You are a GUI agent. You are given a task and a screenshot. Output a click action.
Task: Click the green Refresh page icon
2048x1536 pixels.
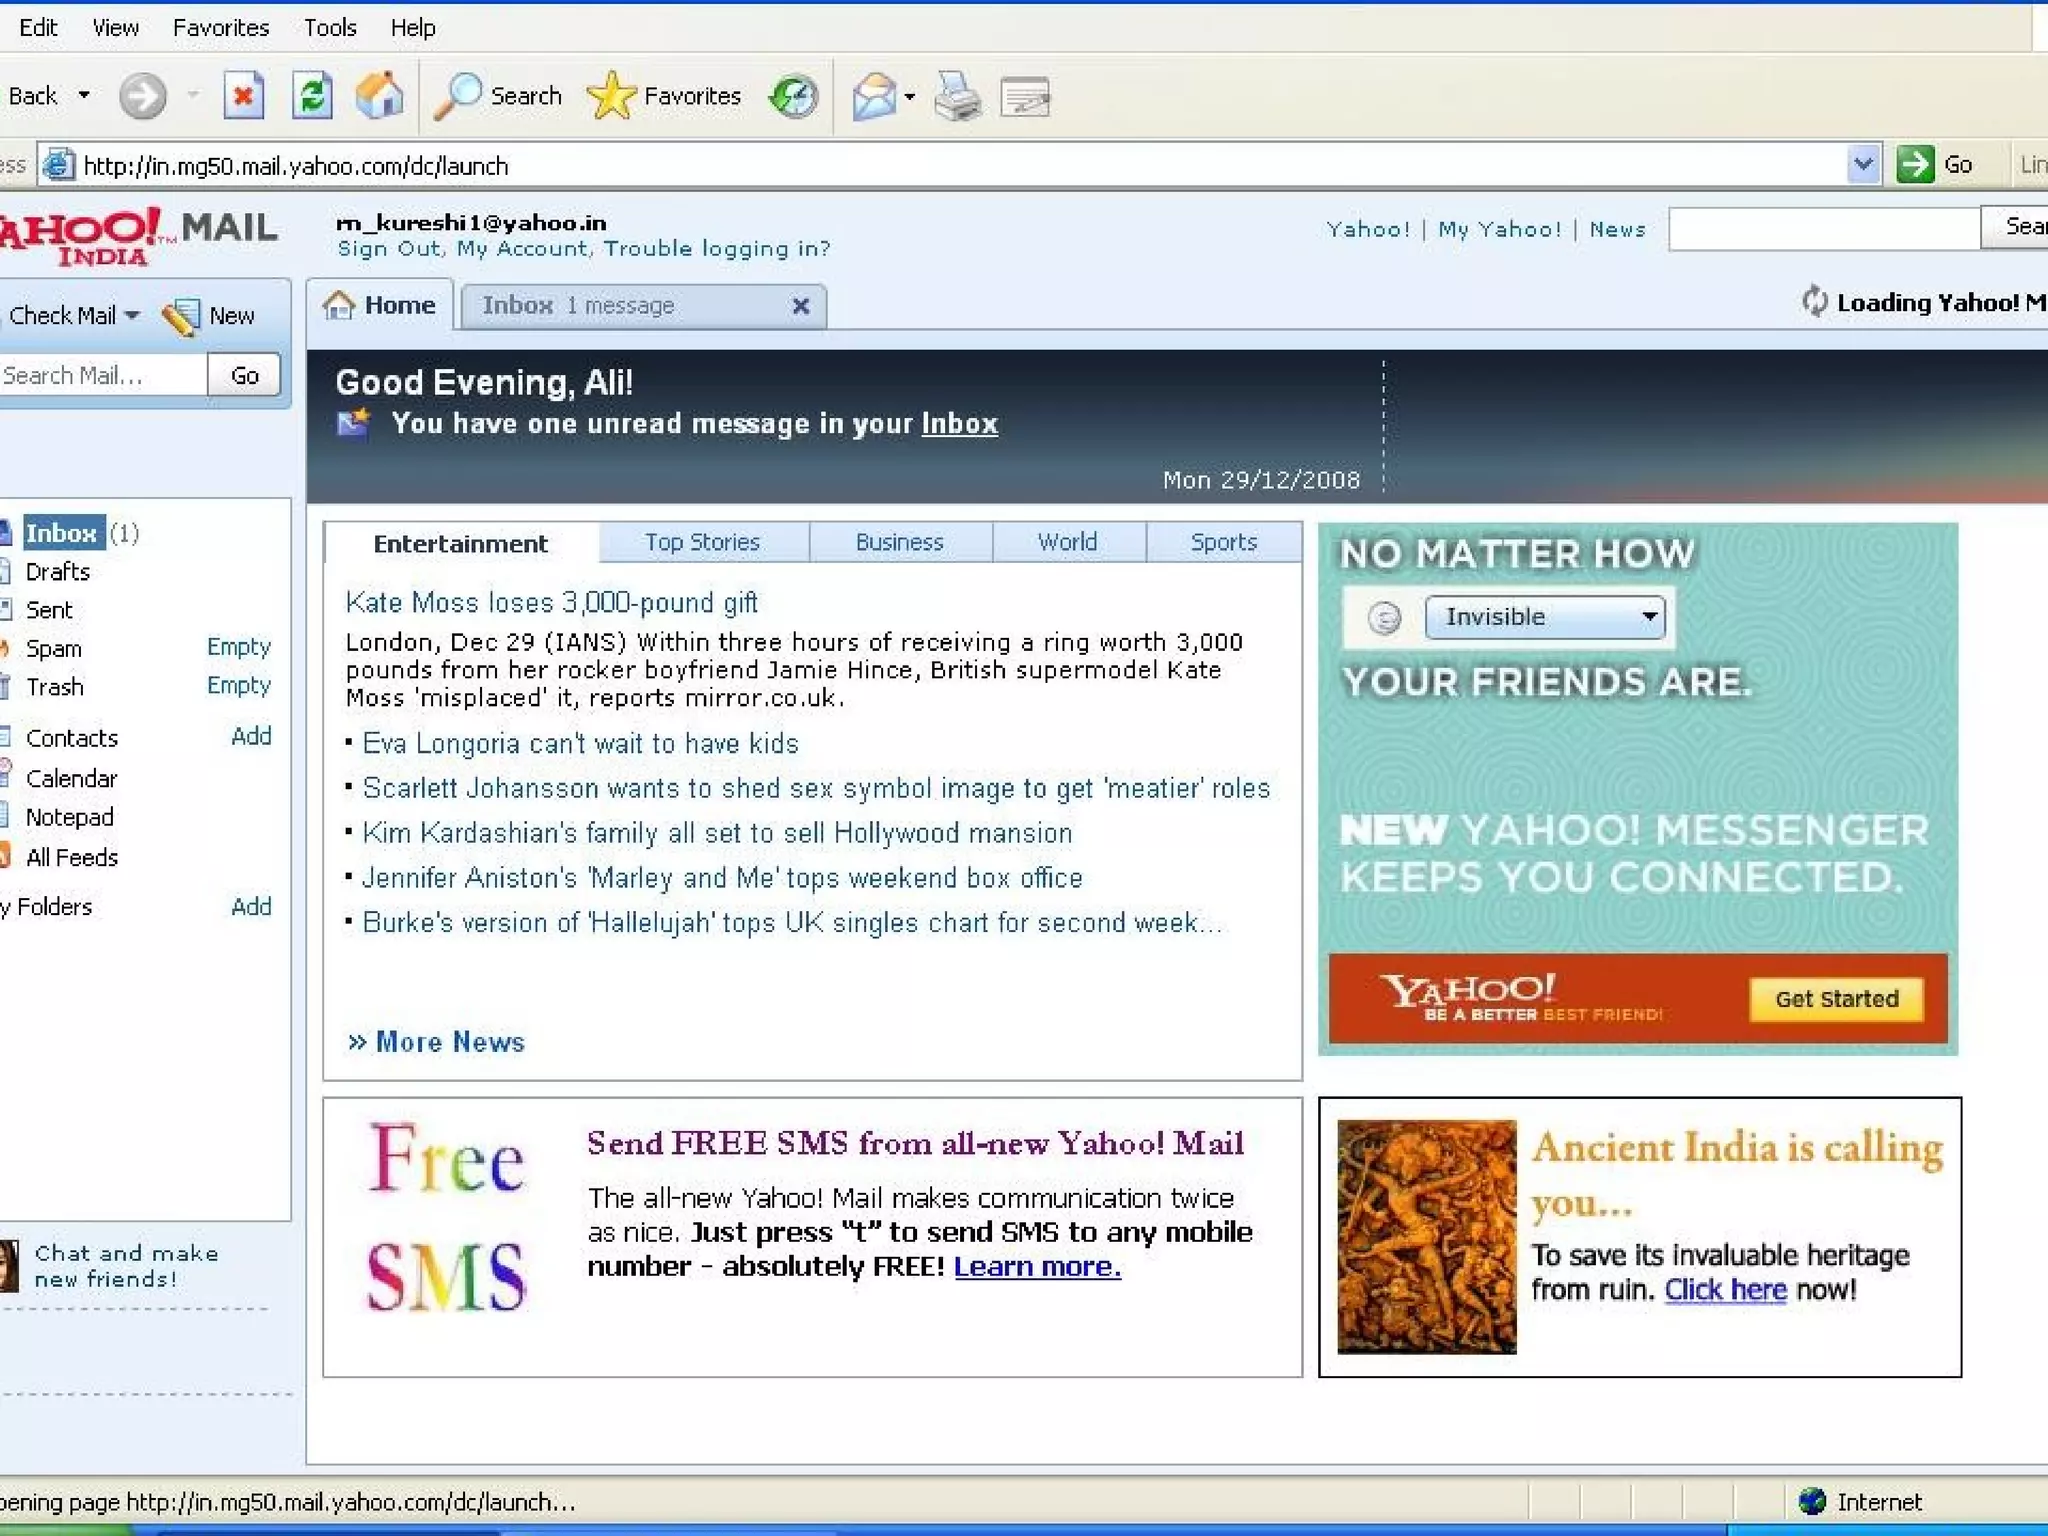point(312,97)
